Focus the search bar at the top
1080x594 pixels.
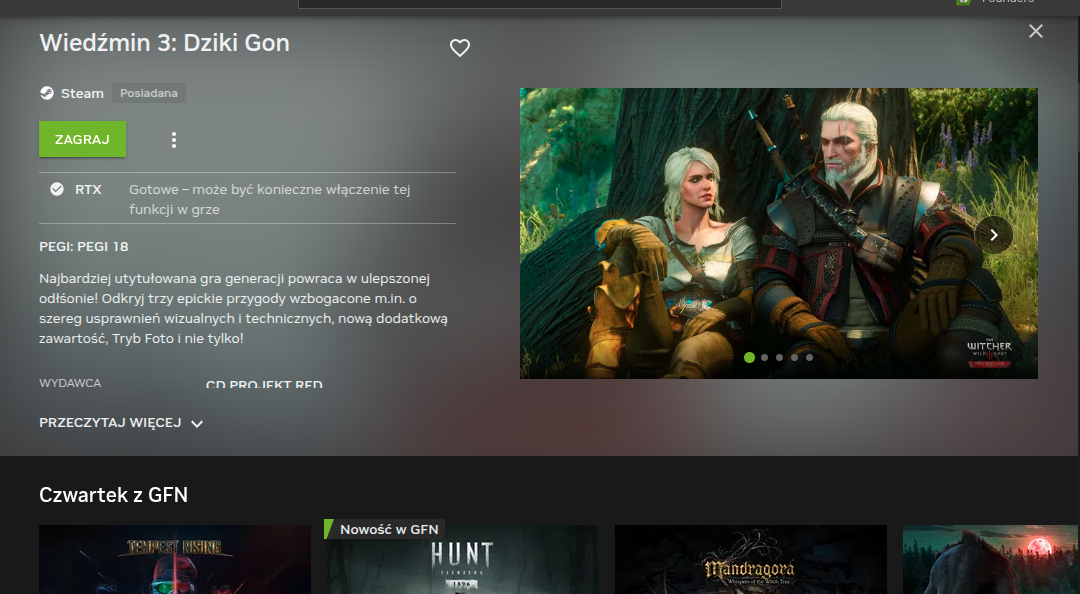[x=540, y=4]
